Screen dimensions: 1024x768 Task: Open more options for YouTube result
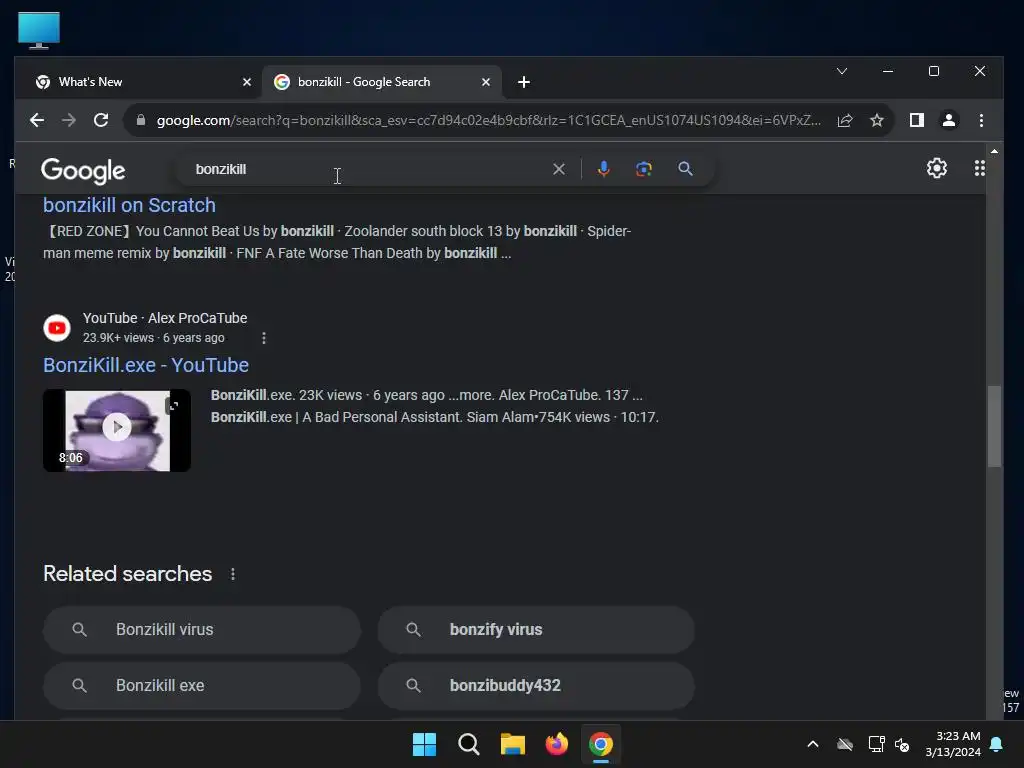tap(264, 338)
